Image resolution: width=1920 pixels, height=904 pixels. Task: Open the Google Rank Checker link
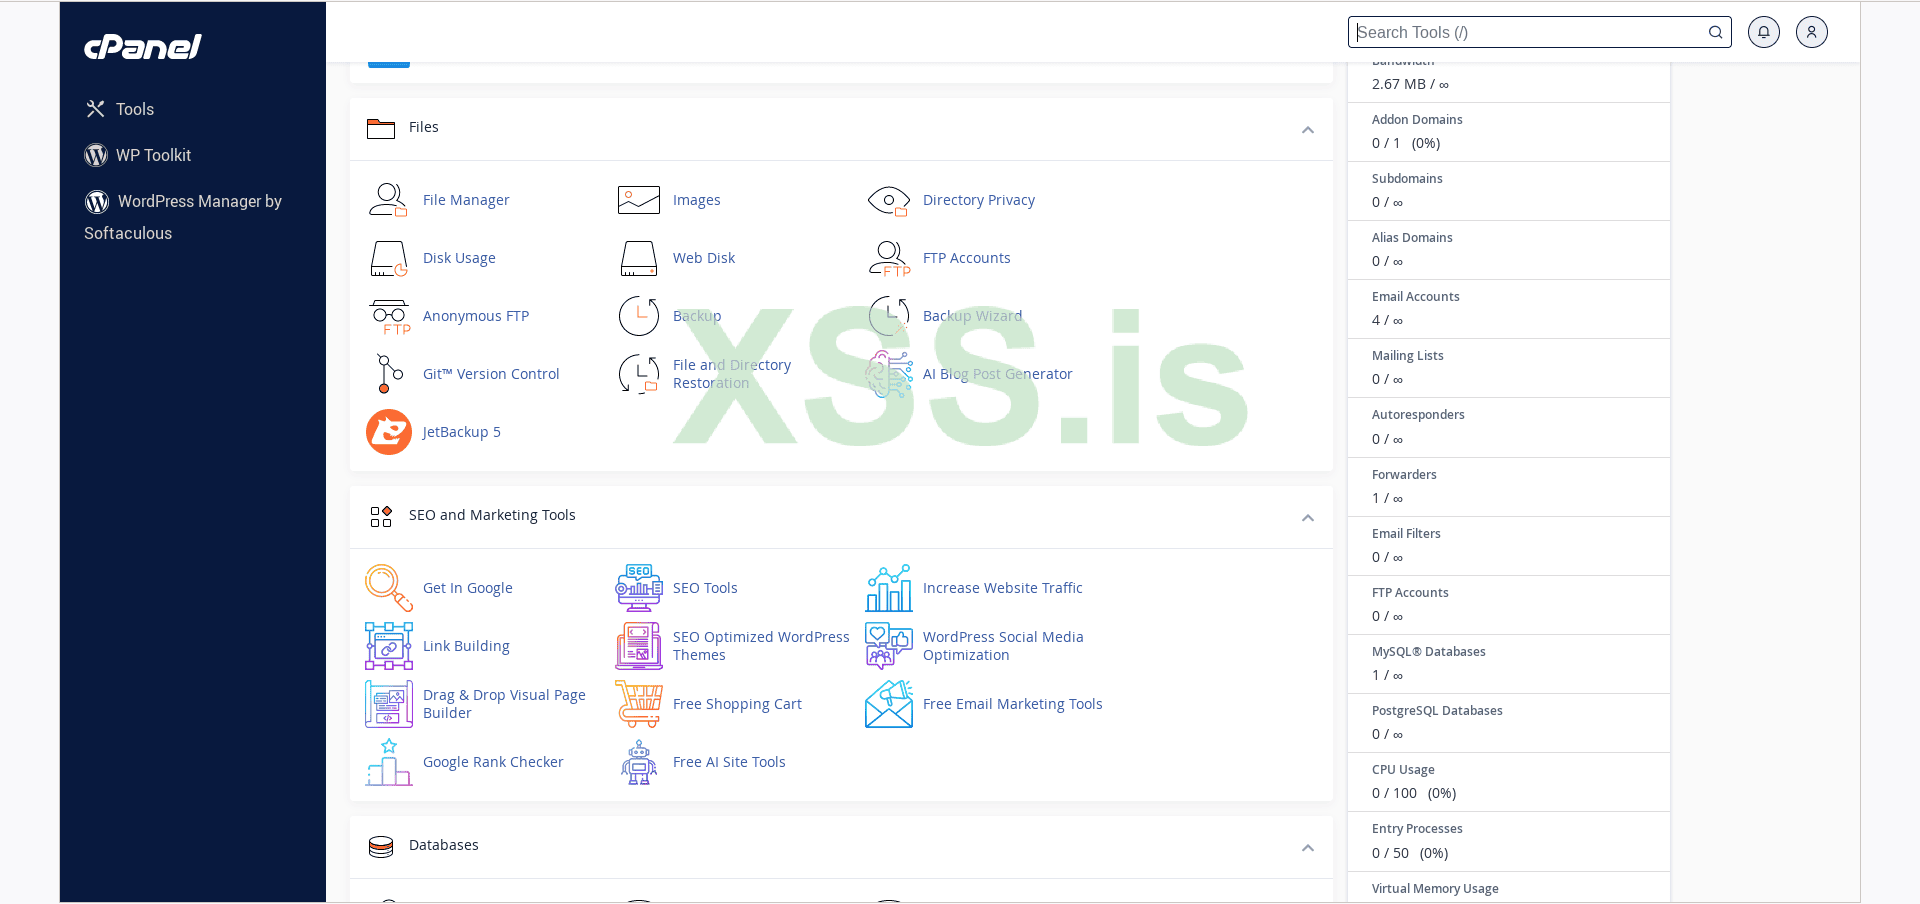coord(493,762)
